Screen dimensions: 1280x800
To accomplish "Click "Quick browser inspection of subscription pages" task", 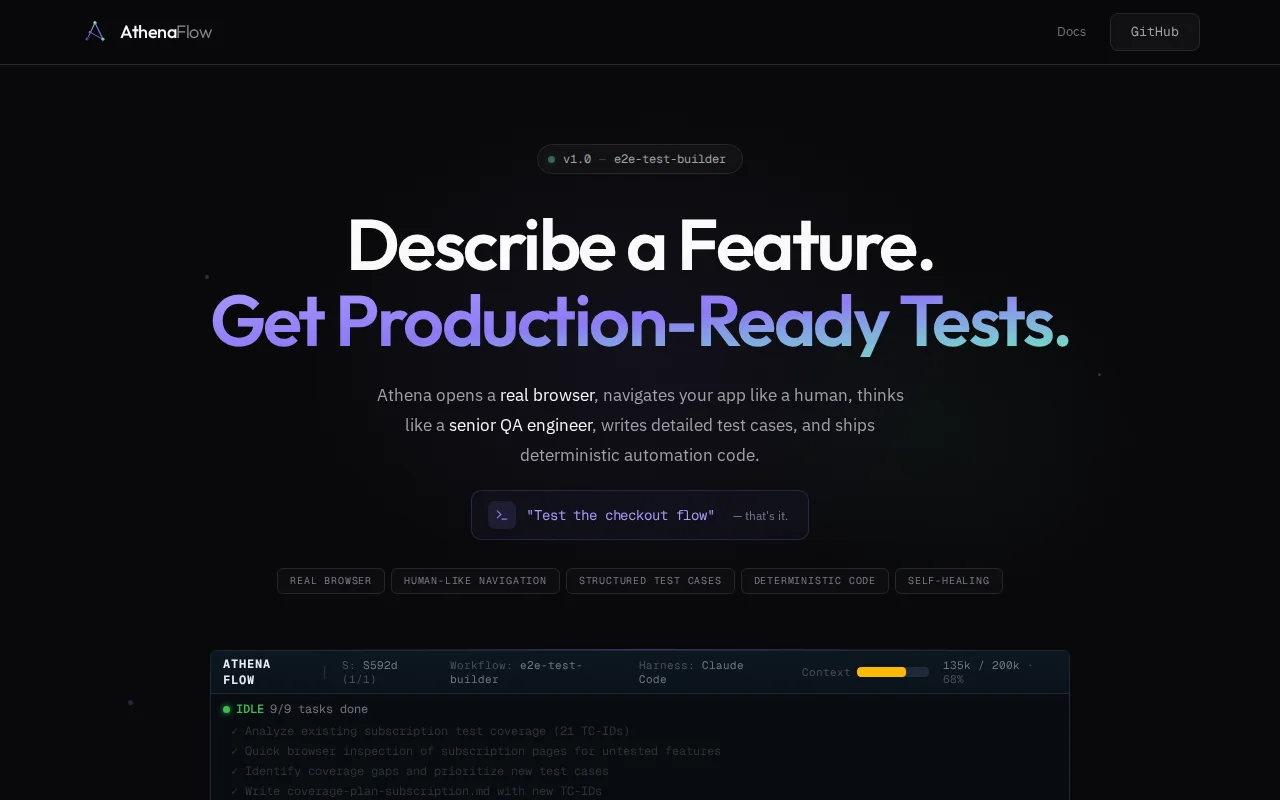I will click(476, 751).
